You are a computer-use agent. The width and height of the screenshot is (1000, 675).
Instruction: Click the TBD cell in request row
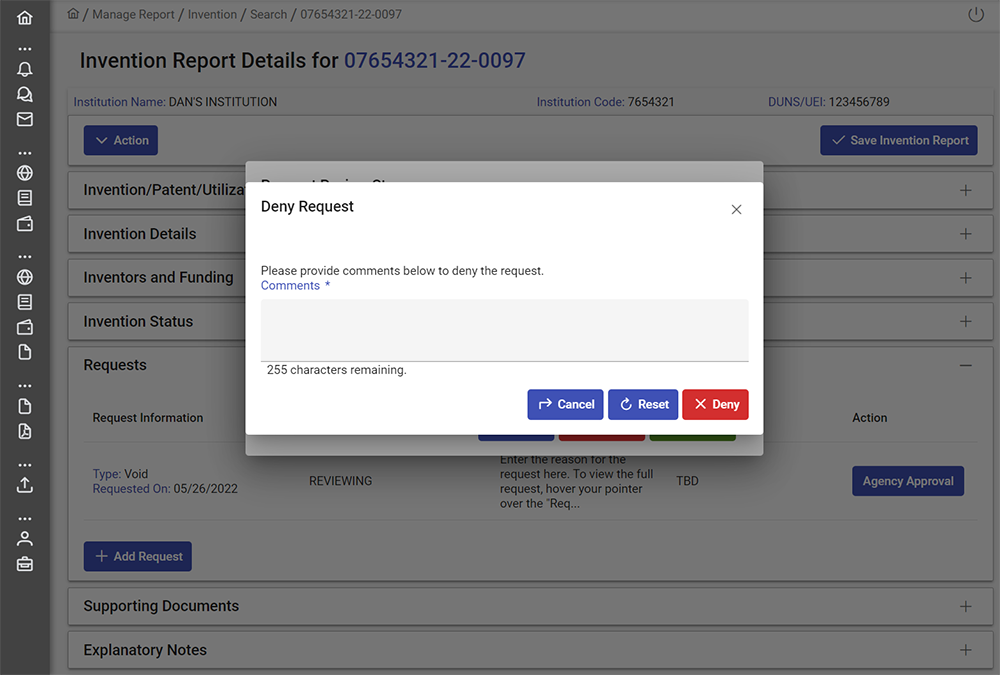688,481
